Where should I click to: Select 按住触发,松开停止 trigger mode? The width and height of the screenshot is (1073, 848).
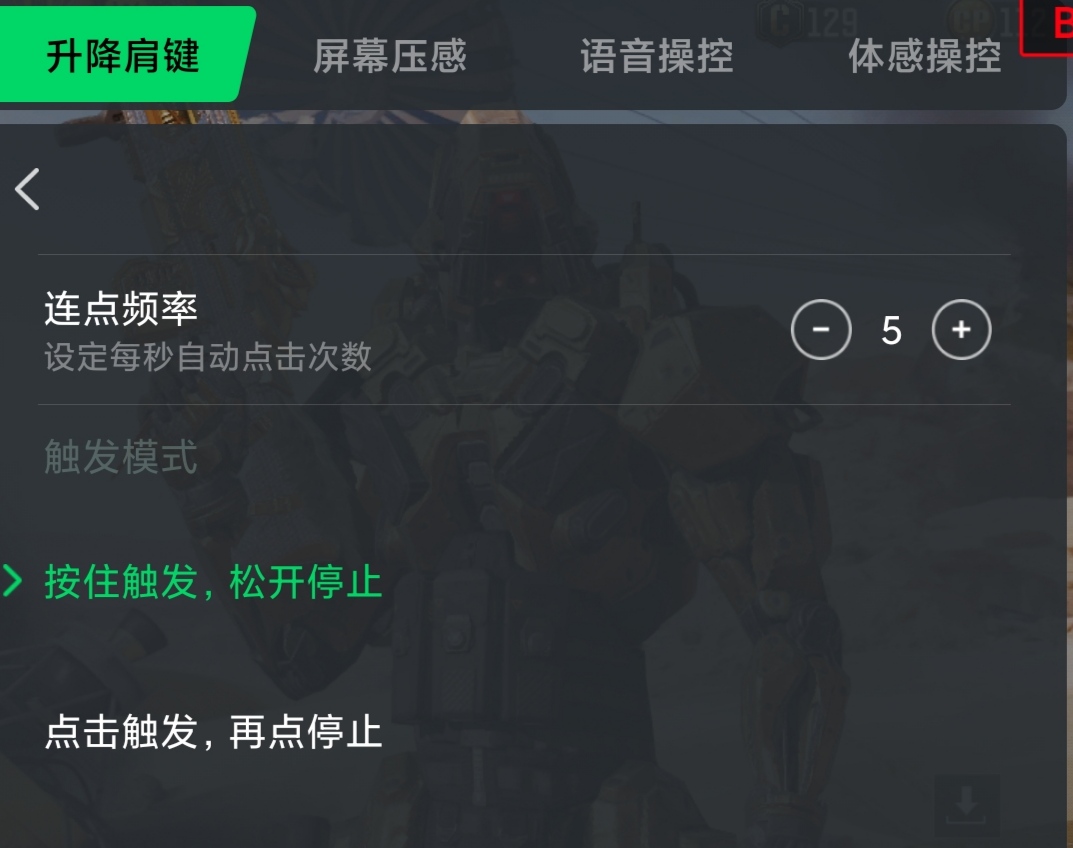point(212,582)
